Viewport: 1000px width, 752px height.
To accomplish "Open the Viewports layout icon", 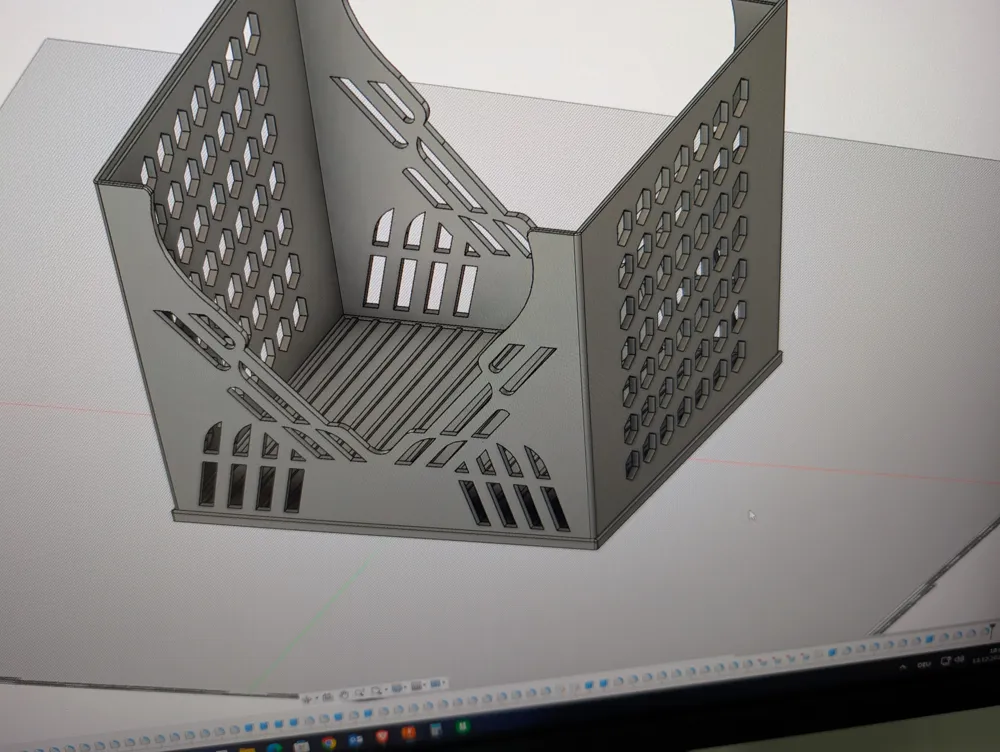I will [x=435, y=683].
